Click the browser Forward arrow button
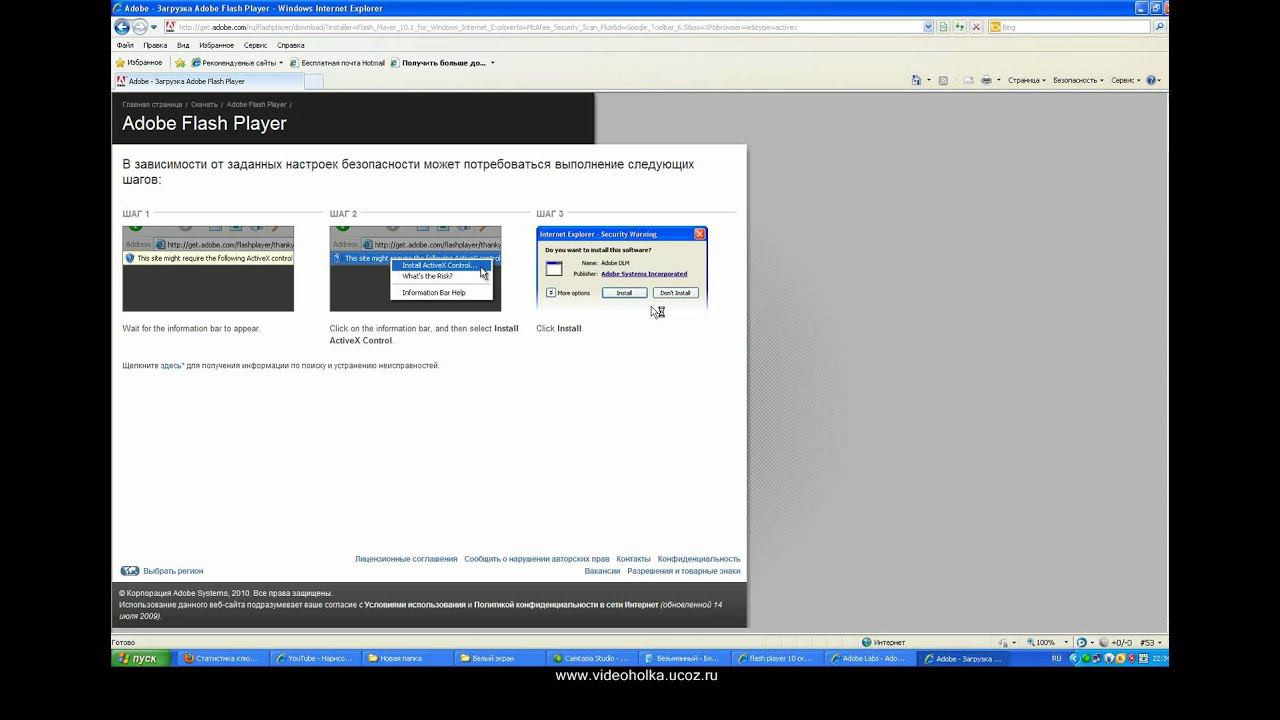This screenshot has height=720, width=1280. click(140, 27)
